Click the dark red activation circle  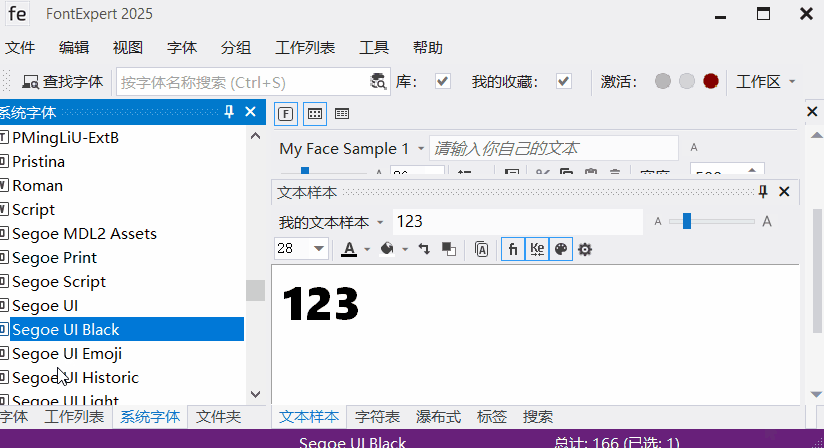711,81
